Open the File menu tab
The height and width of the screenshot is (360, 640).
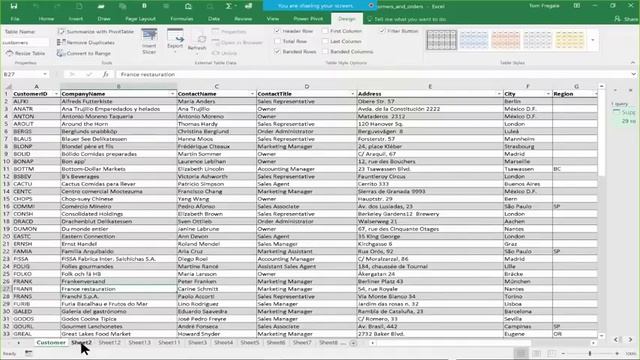tap(15, 19)
